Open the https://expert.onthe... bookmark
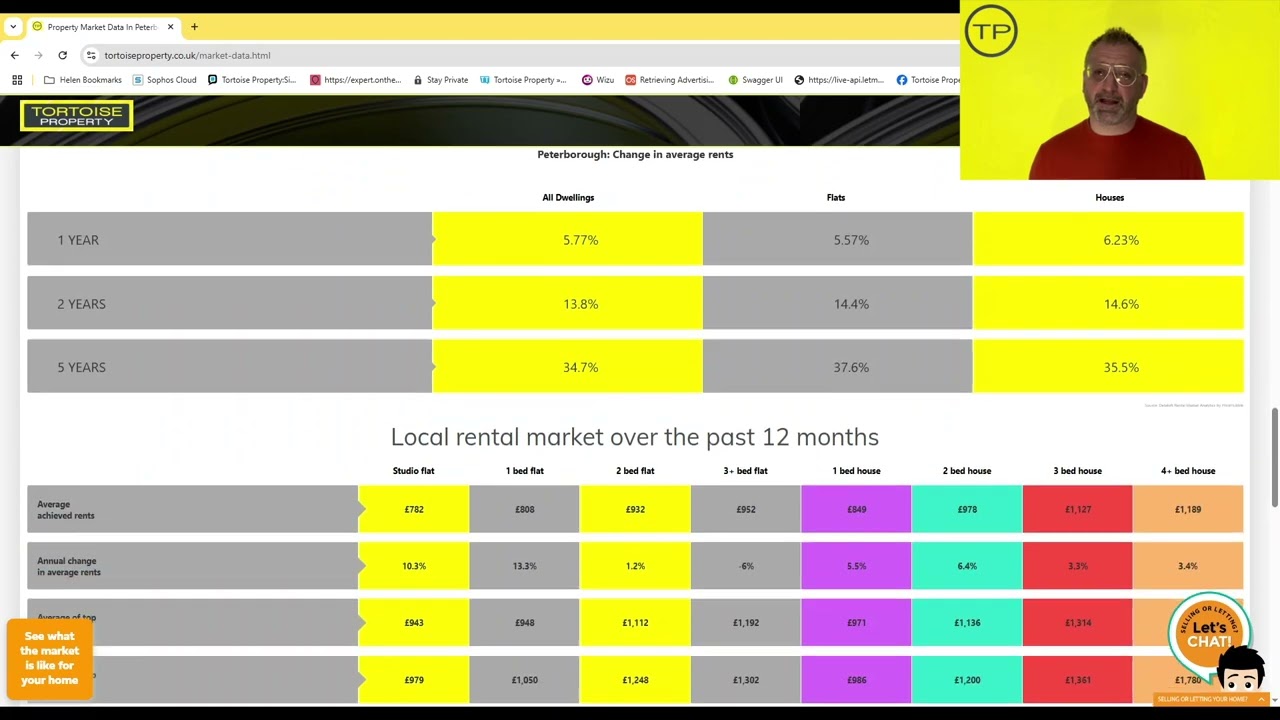This screenshot has width=1280, height=720. tap(356, 80)
